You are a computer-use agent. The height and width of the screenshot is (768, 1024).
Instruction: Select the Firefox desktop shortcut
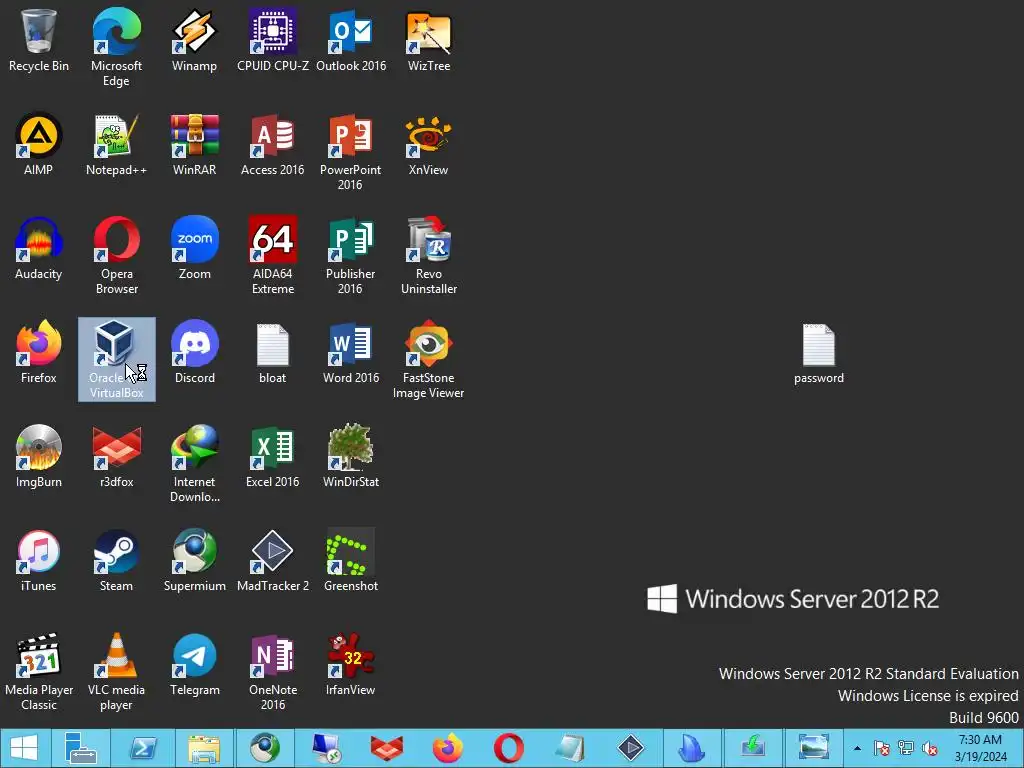click(x=39, y=352)
